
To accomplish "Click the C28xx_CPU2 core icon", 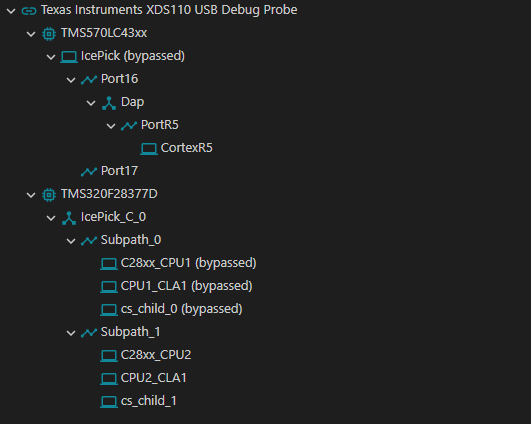I will tap(109, 356).
